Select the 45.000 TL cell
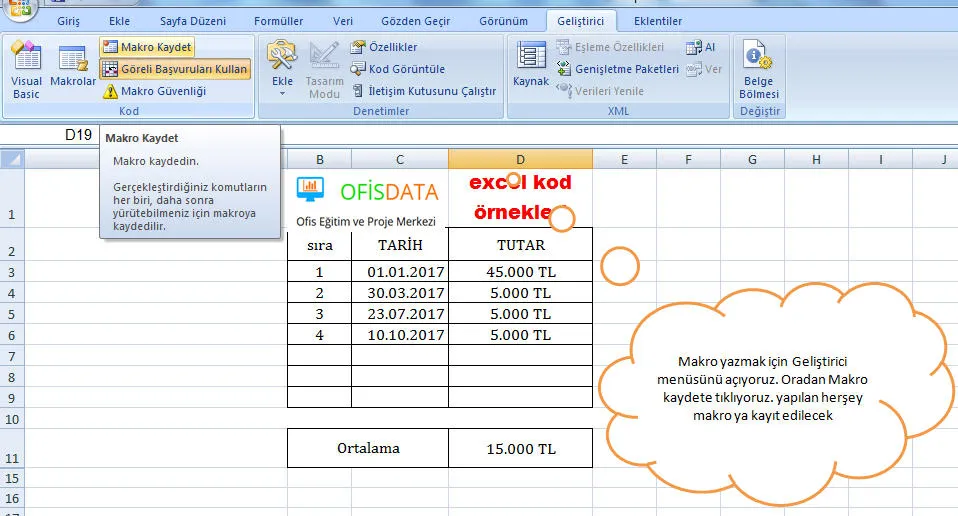Viewport: 958px width, 516px height. [520, 271]
